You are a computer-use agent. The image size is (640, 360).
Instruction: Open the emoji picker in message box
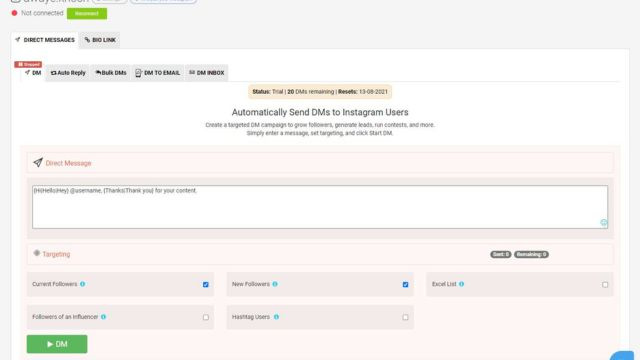[604, 222]
